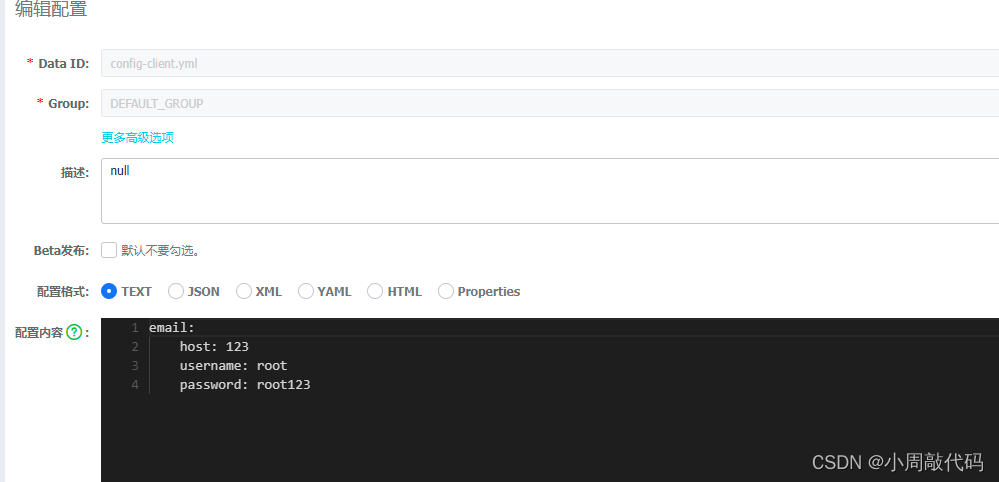Click the host: 123 line in editor
999x482 pixels.
(x=214, y=347)
